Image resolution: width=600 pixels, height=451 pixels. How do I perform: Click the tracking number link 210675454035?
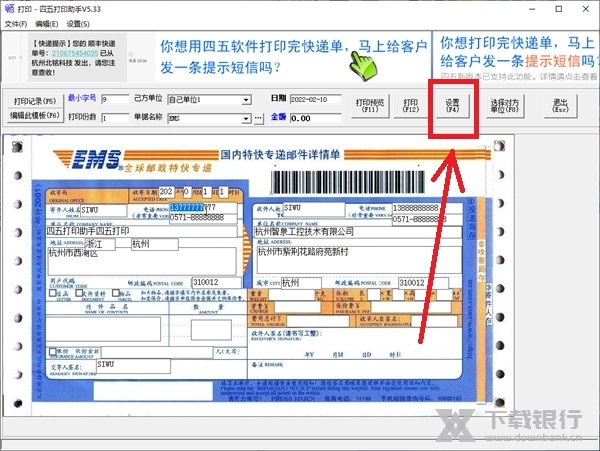75,53
